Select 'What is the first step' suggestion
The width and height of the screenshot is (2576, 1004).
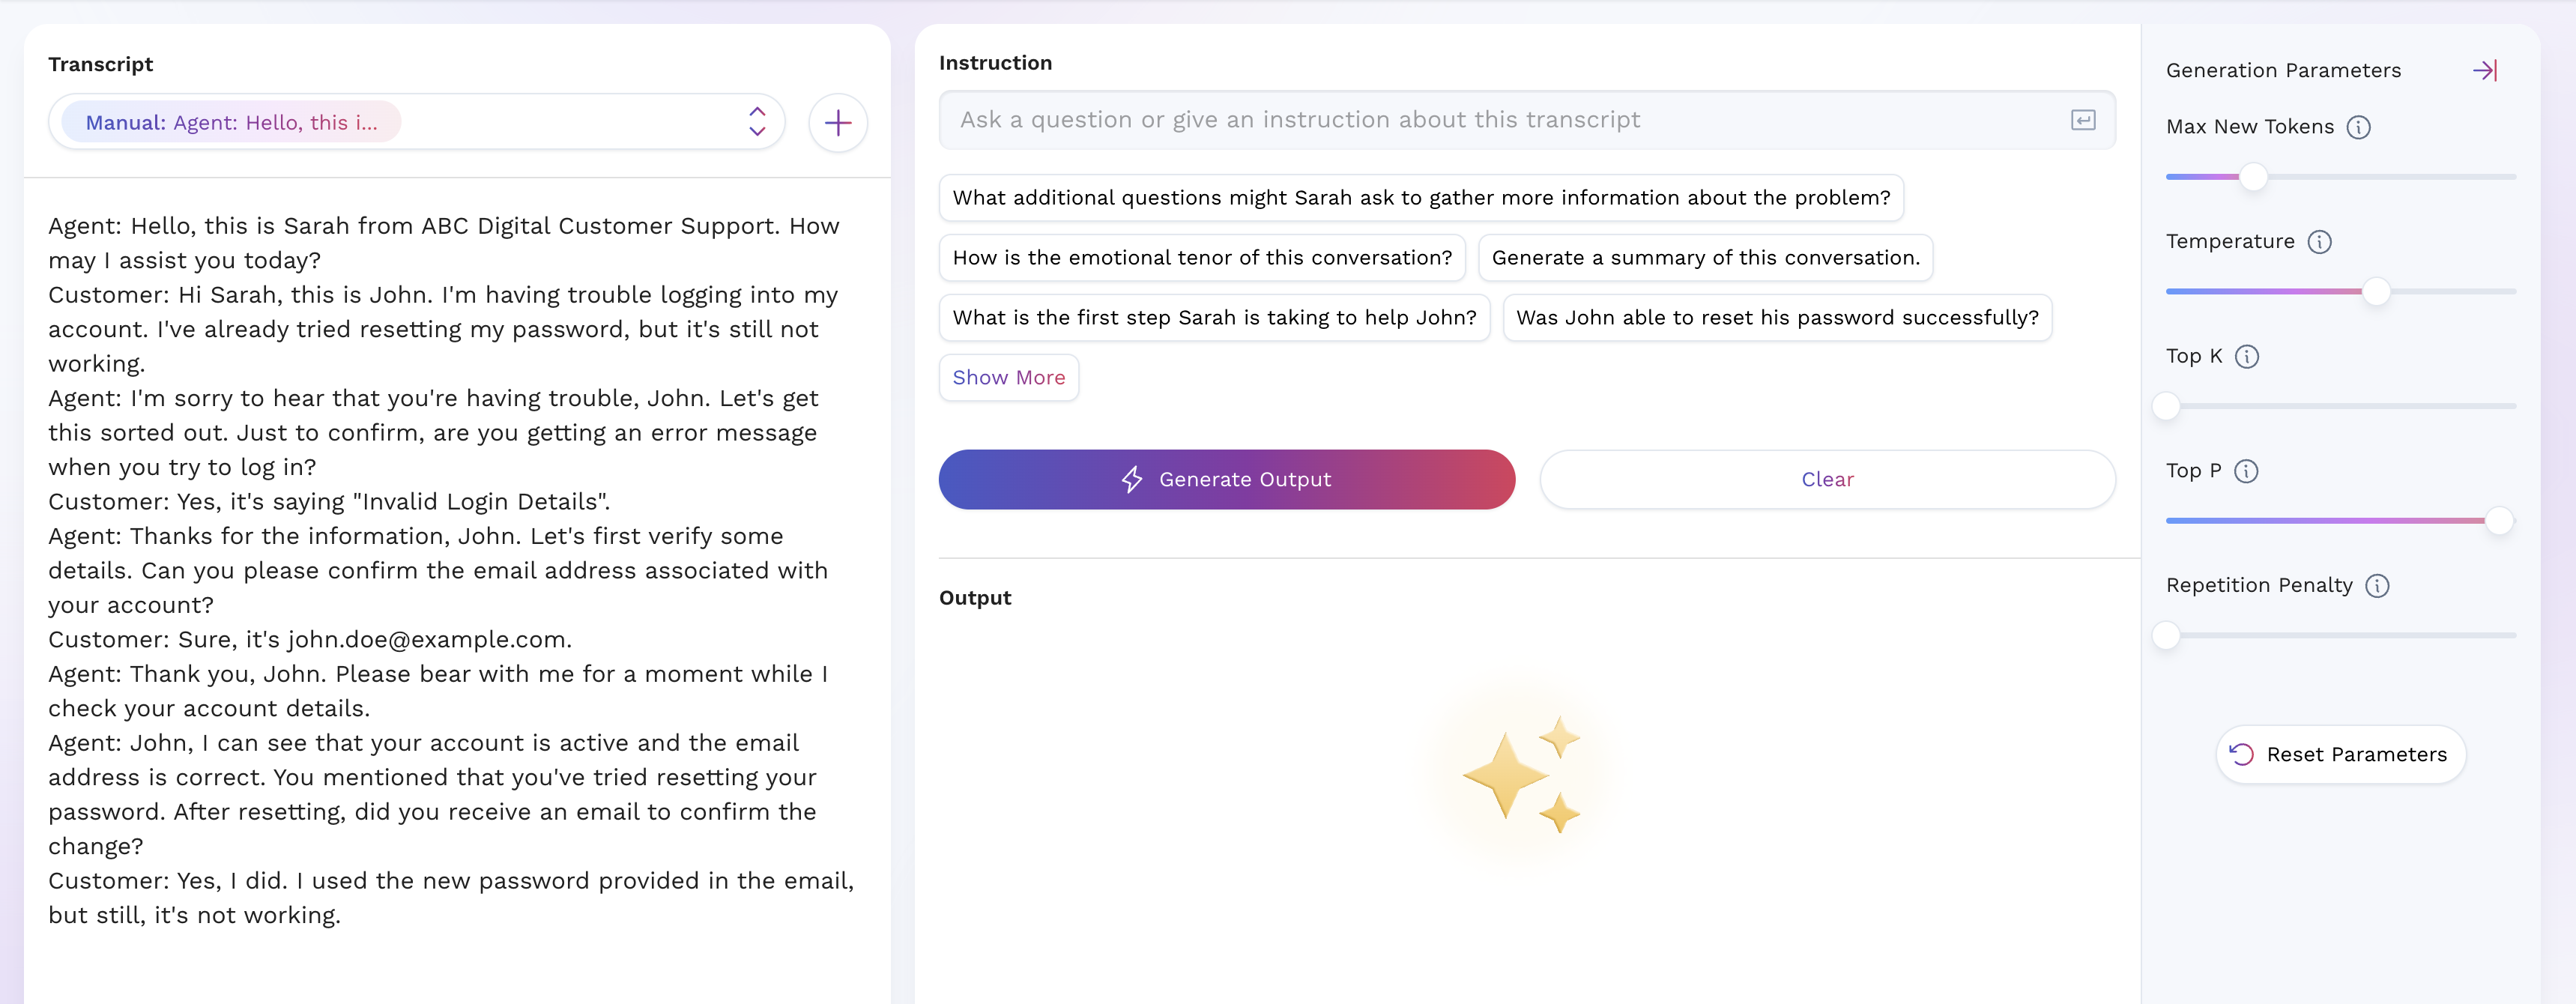[x=1213, y=318]
